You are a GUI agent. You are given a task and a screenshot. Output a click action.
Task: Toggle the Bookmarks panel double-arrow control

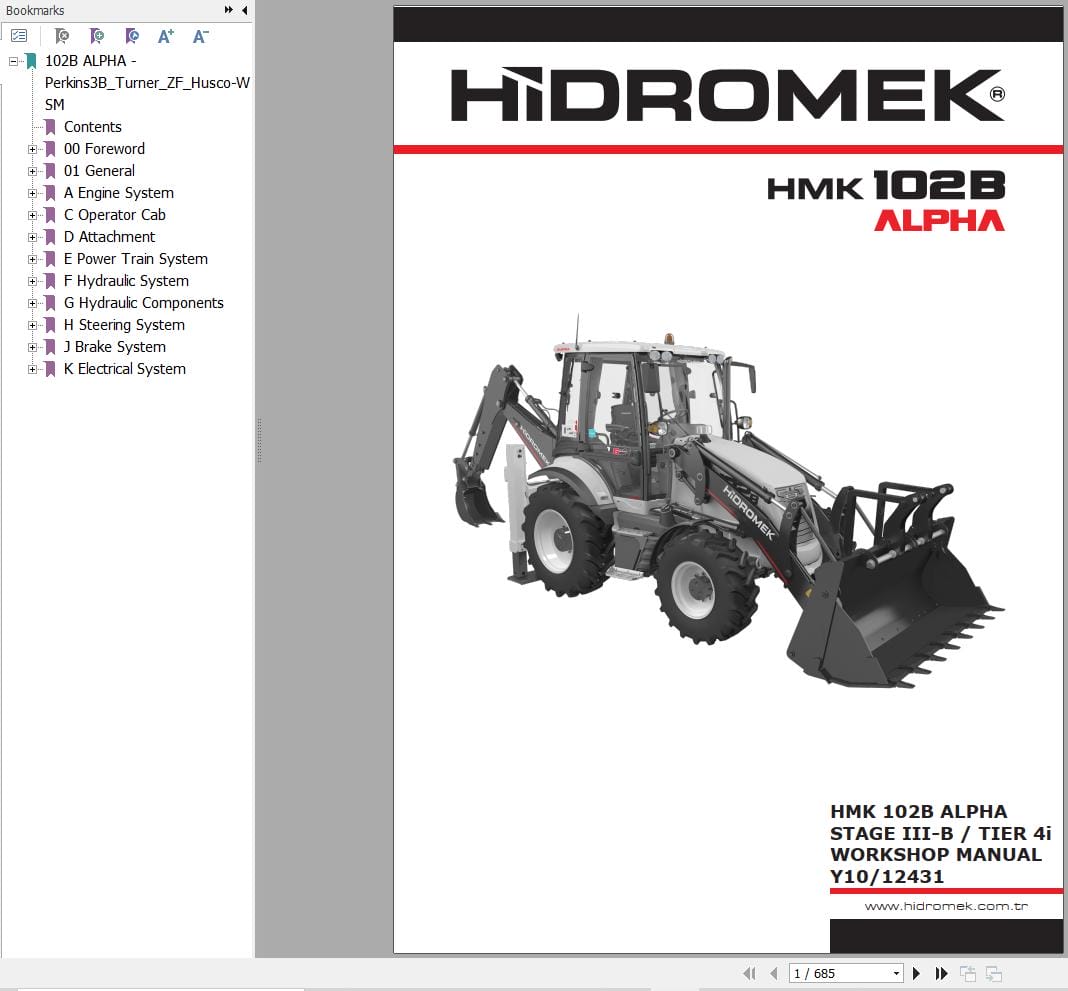(x=230, y=10)
